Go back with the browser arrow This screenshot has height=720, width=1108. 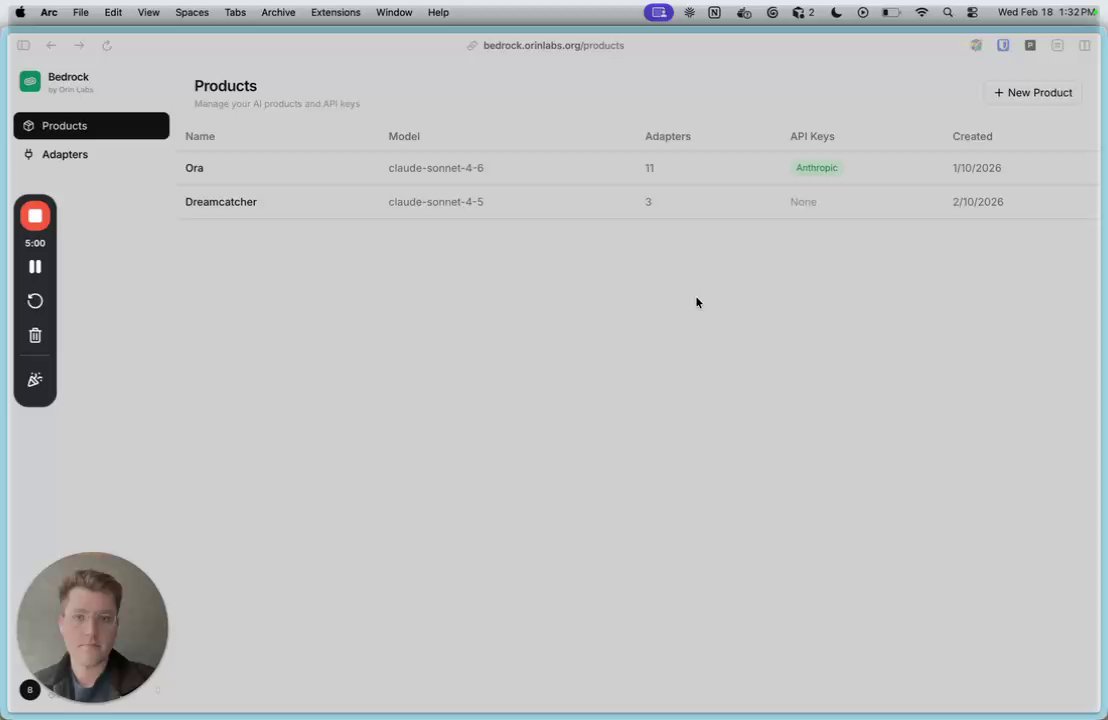tap(51, 45)
